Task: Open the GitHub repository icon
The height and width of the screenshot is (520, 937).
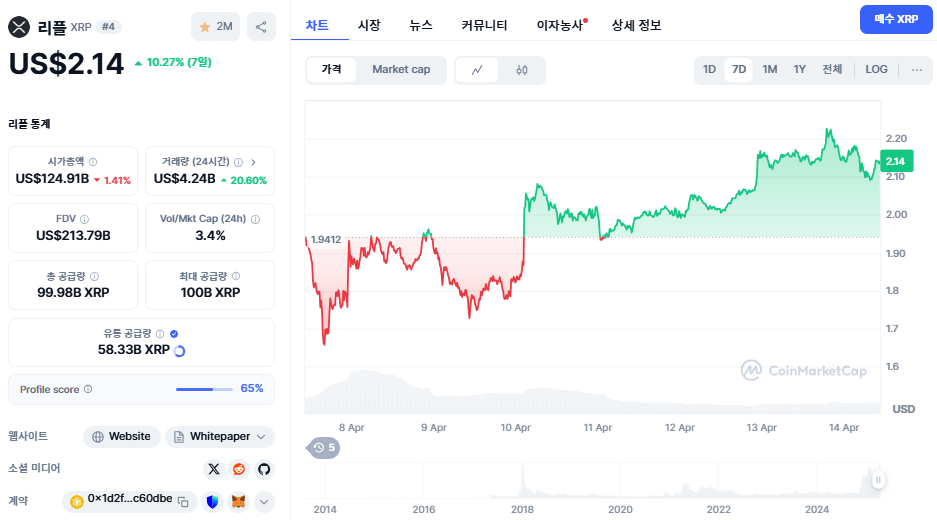Action: [264, 469]
